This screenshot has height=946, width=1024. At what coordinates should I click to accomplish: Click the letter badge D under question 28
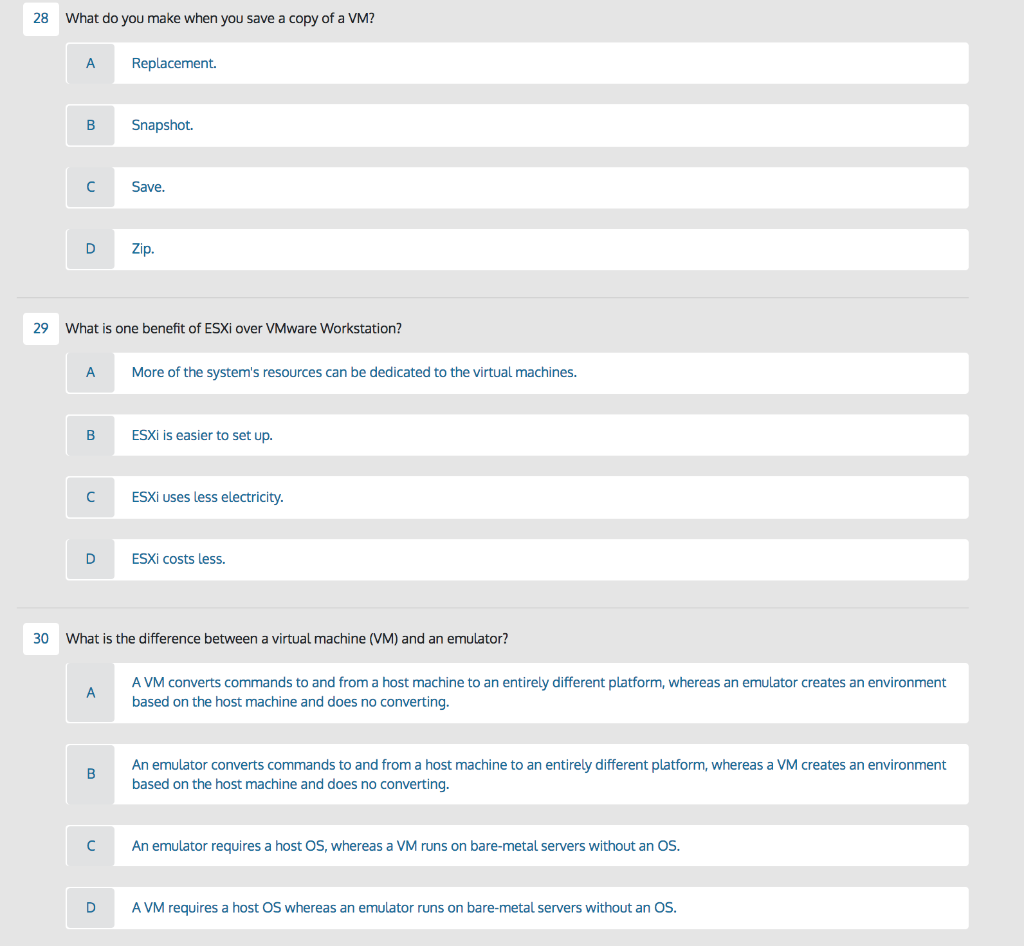(90, 248)
